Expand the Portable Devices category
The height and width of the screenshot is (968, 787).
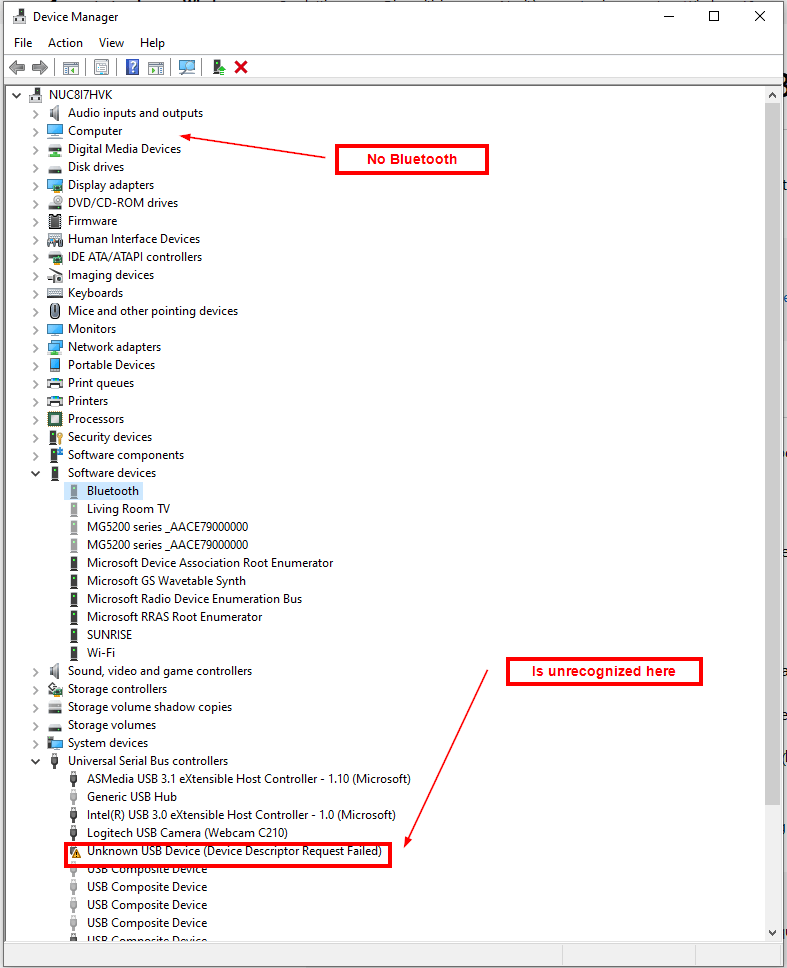pos(35,365)
